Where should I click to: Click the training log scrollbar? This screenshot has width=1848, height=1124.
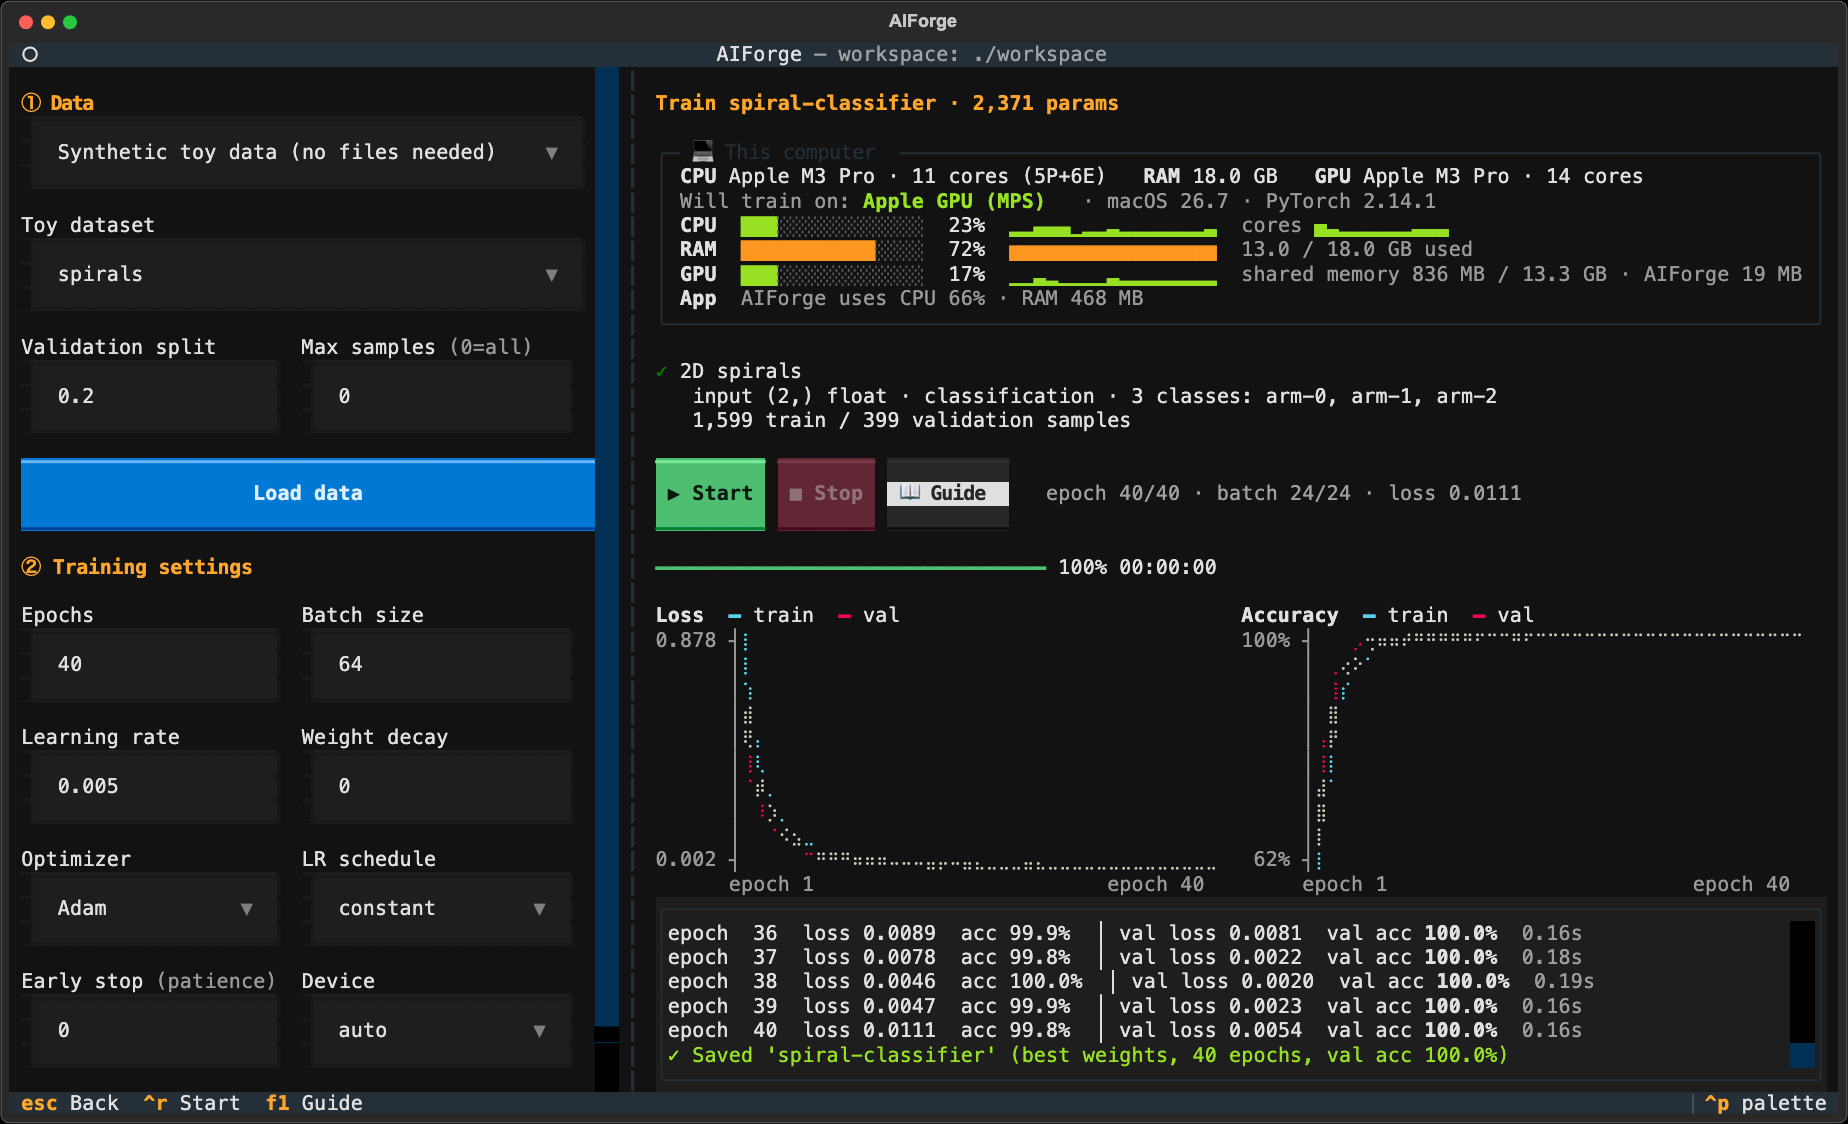[x=1802, y=994]
